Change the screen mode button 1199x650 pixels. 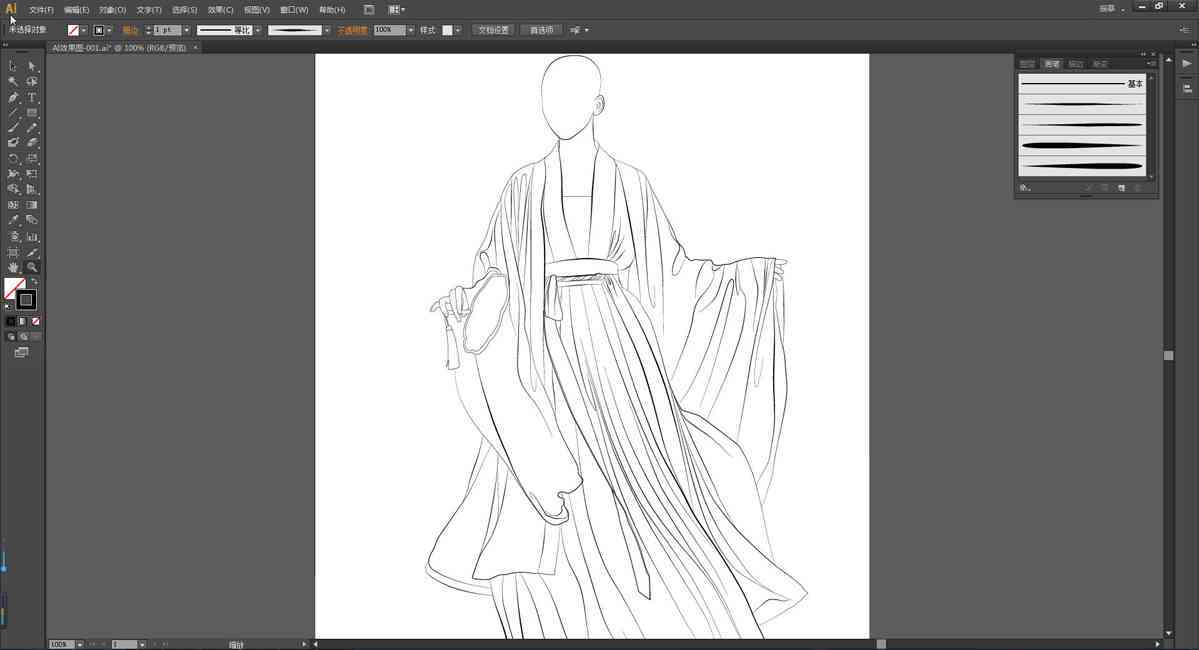pos(21,353)
